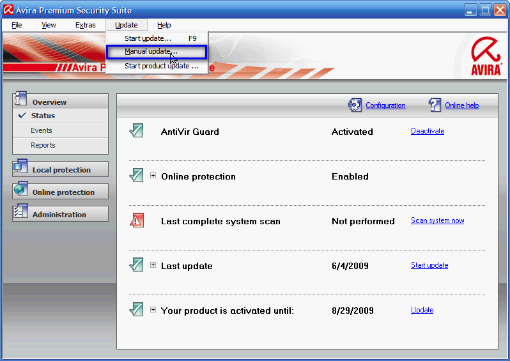Click the 'AntiVir Guard' label
The width and height of the screenshot is (510, 361).
(190, 132)
